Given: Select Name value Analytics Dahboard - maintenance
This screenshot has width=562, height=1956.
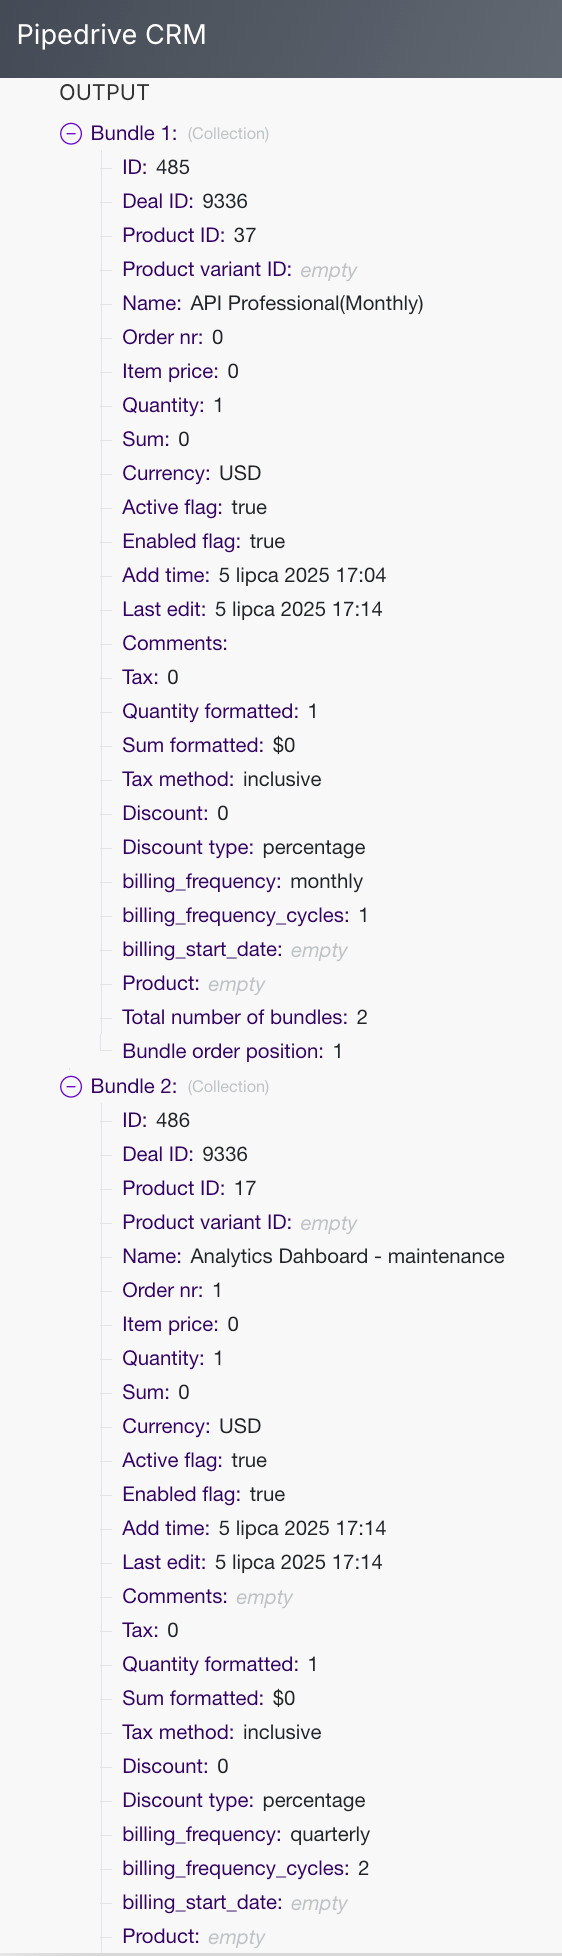Looking at the screenshot, I should point(347,1256).
